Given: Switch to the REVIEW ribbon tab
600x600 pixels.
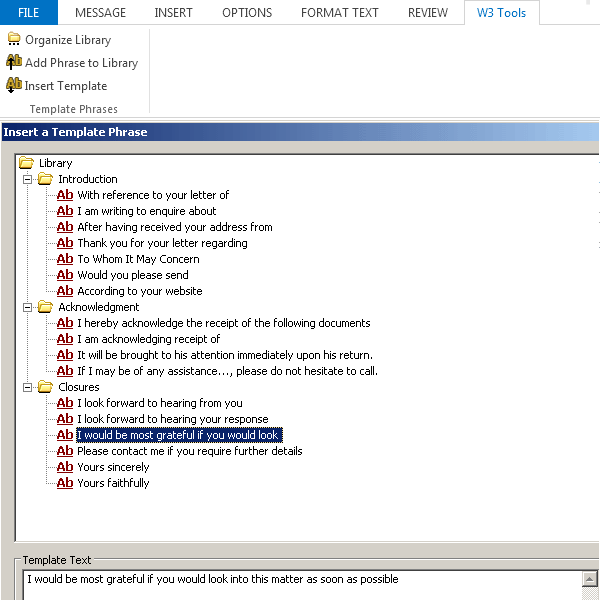Looking at the screenshot, I should (427, 13).
